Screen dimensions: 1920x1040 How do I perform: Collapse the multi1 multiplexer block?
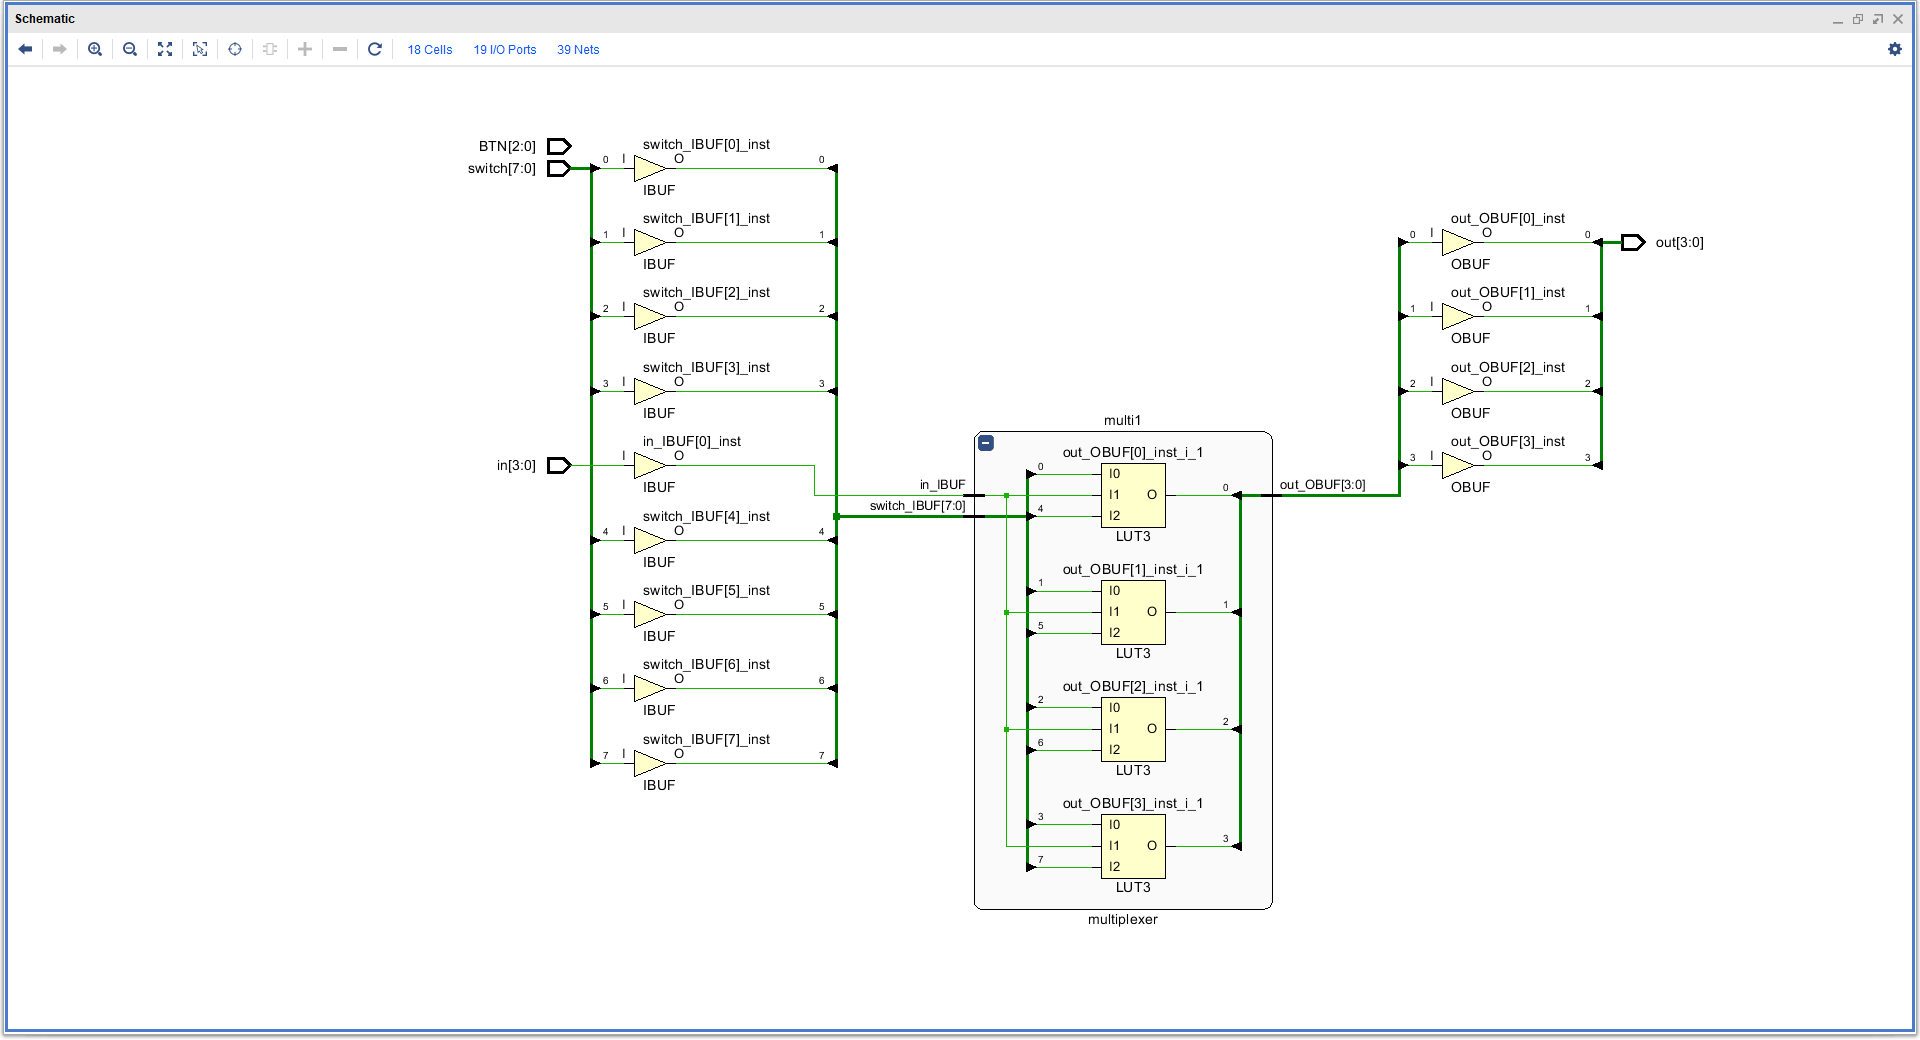(986, 443)
